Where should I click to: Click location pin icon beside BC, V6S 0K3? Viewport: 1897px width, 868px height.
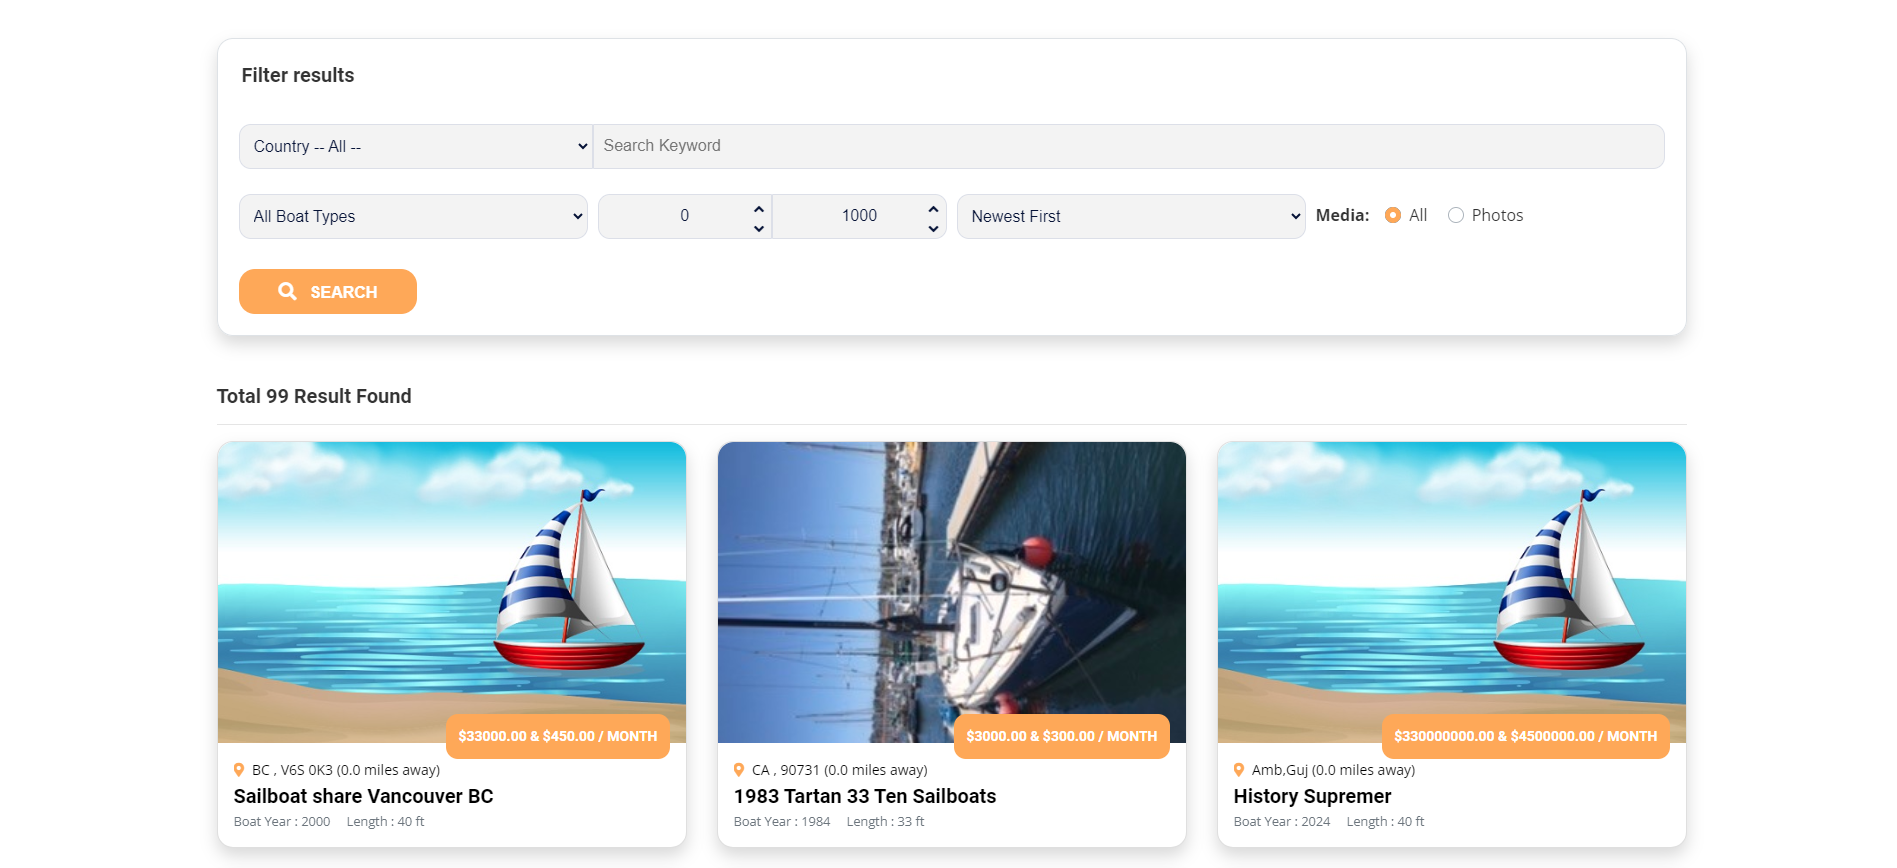pyautogui.click(x=239, y=770)
